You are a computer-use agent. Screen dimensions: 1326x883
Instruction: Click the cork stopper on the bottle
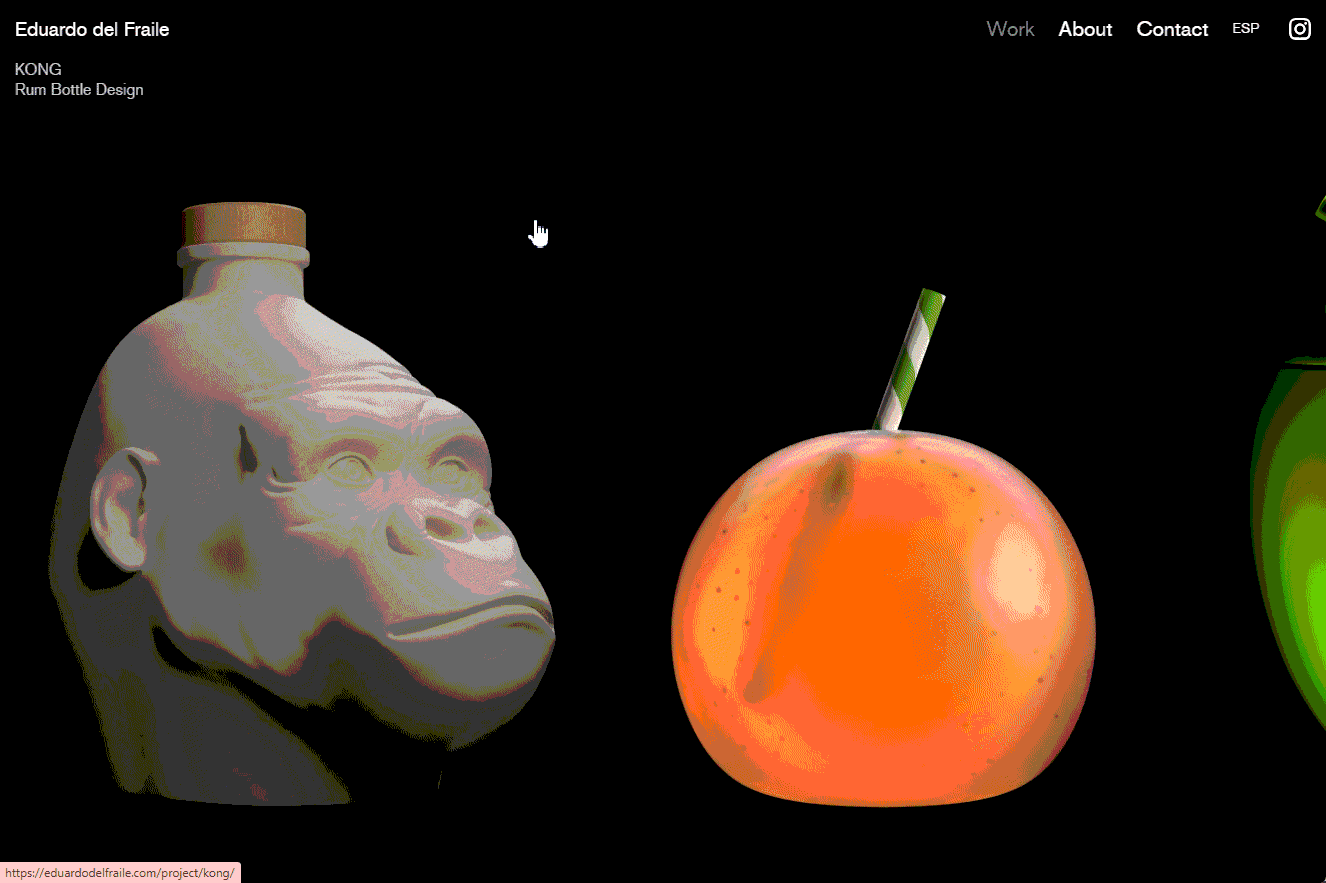click(244, 224)
